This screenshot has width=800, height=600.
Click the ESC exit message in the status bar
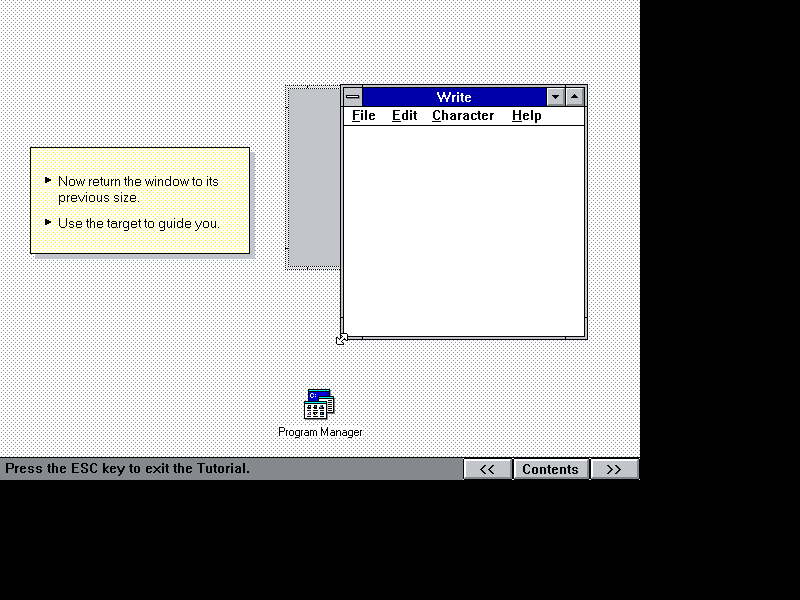click(128, 468)
